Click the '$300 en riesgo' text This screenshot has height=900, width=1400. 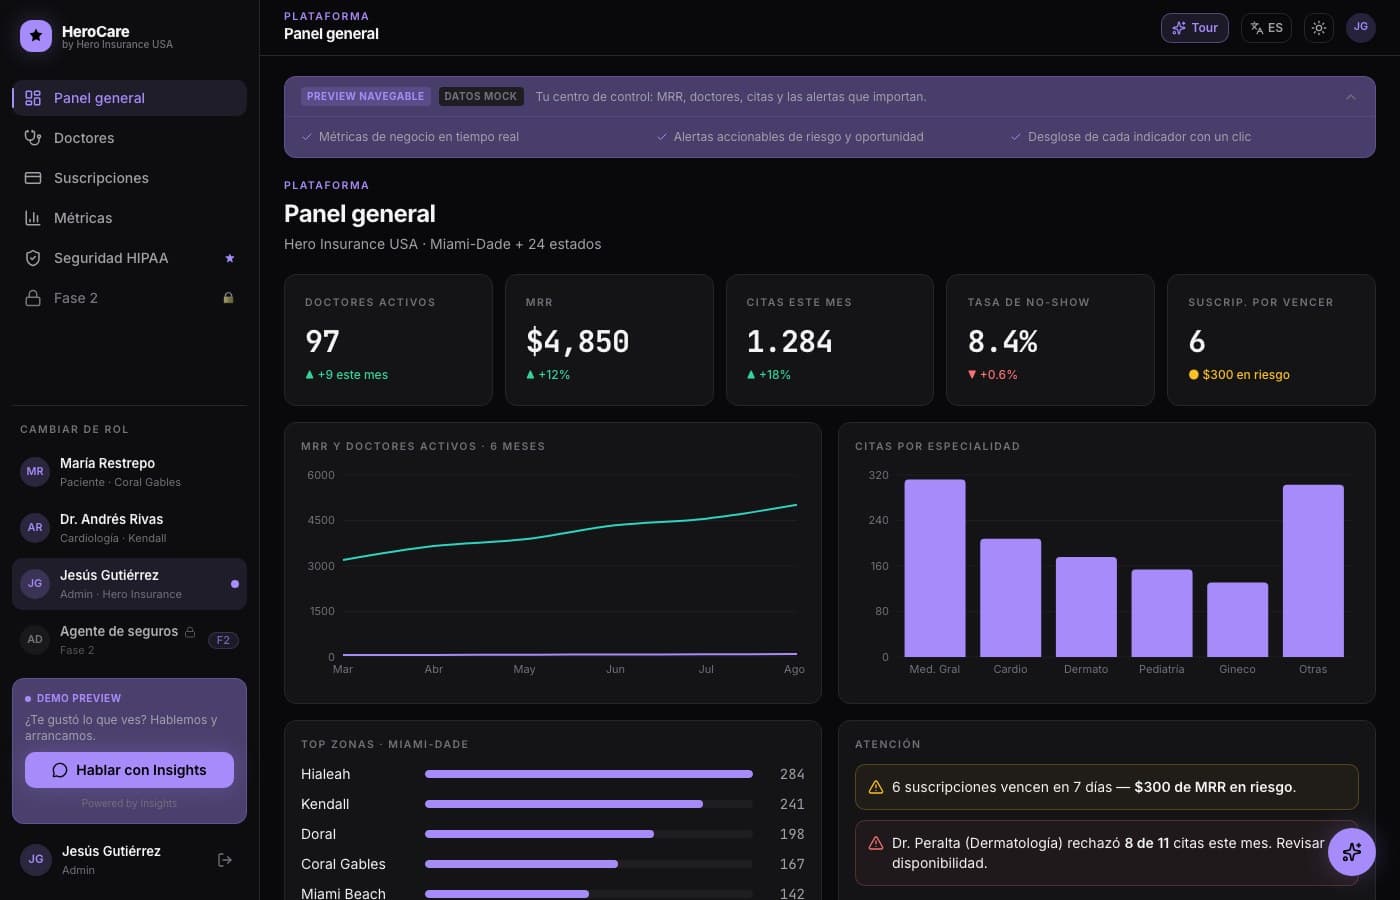point(1246,375)
